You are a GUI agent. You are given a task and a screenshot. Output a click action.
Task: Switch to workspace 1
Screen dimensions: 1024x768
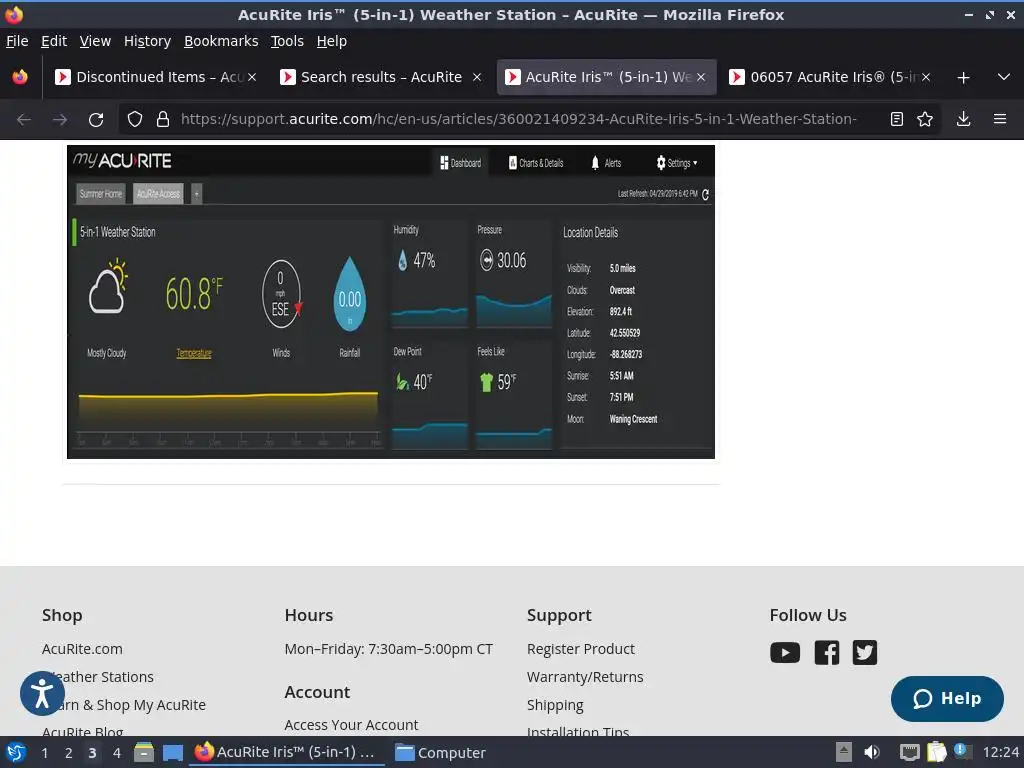[44, 753]
